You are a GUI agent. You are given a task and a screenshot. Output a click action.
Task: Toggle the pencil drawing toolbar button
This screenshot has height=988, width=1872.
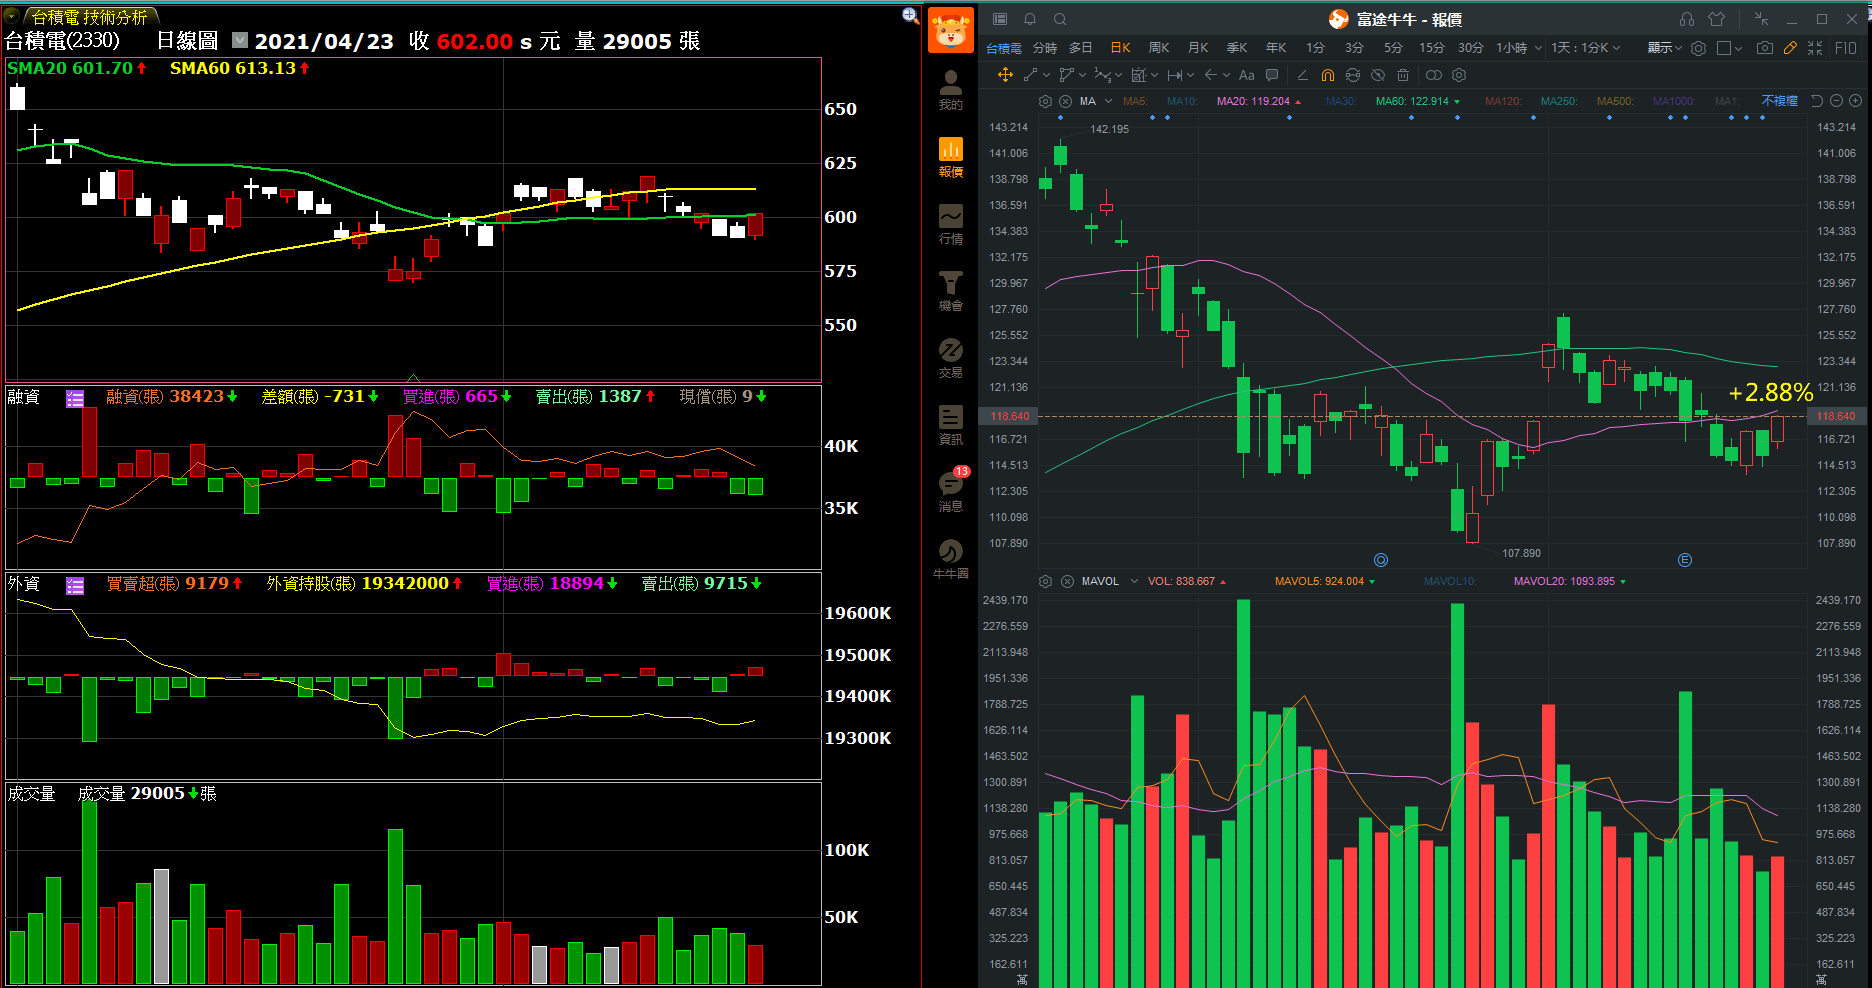point(1790,48)
